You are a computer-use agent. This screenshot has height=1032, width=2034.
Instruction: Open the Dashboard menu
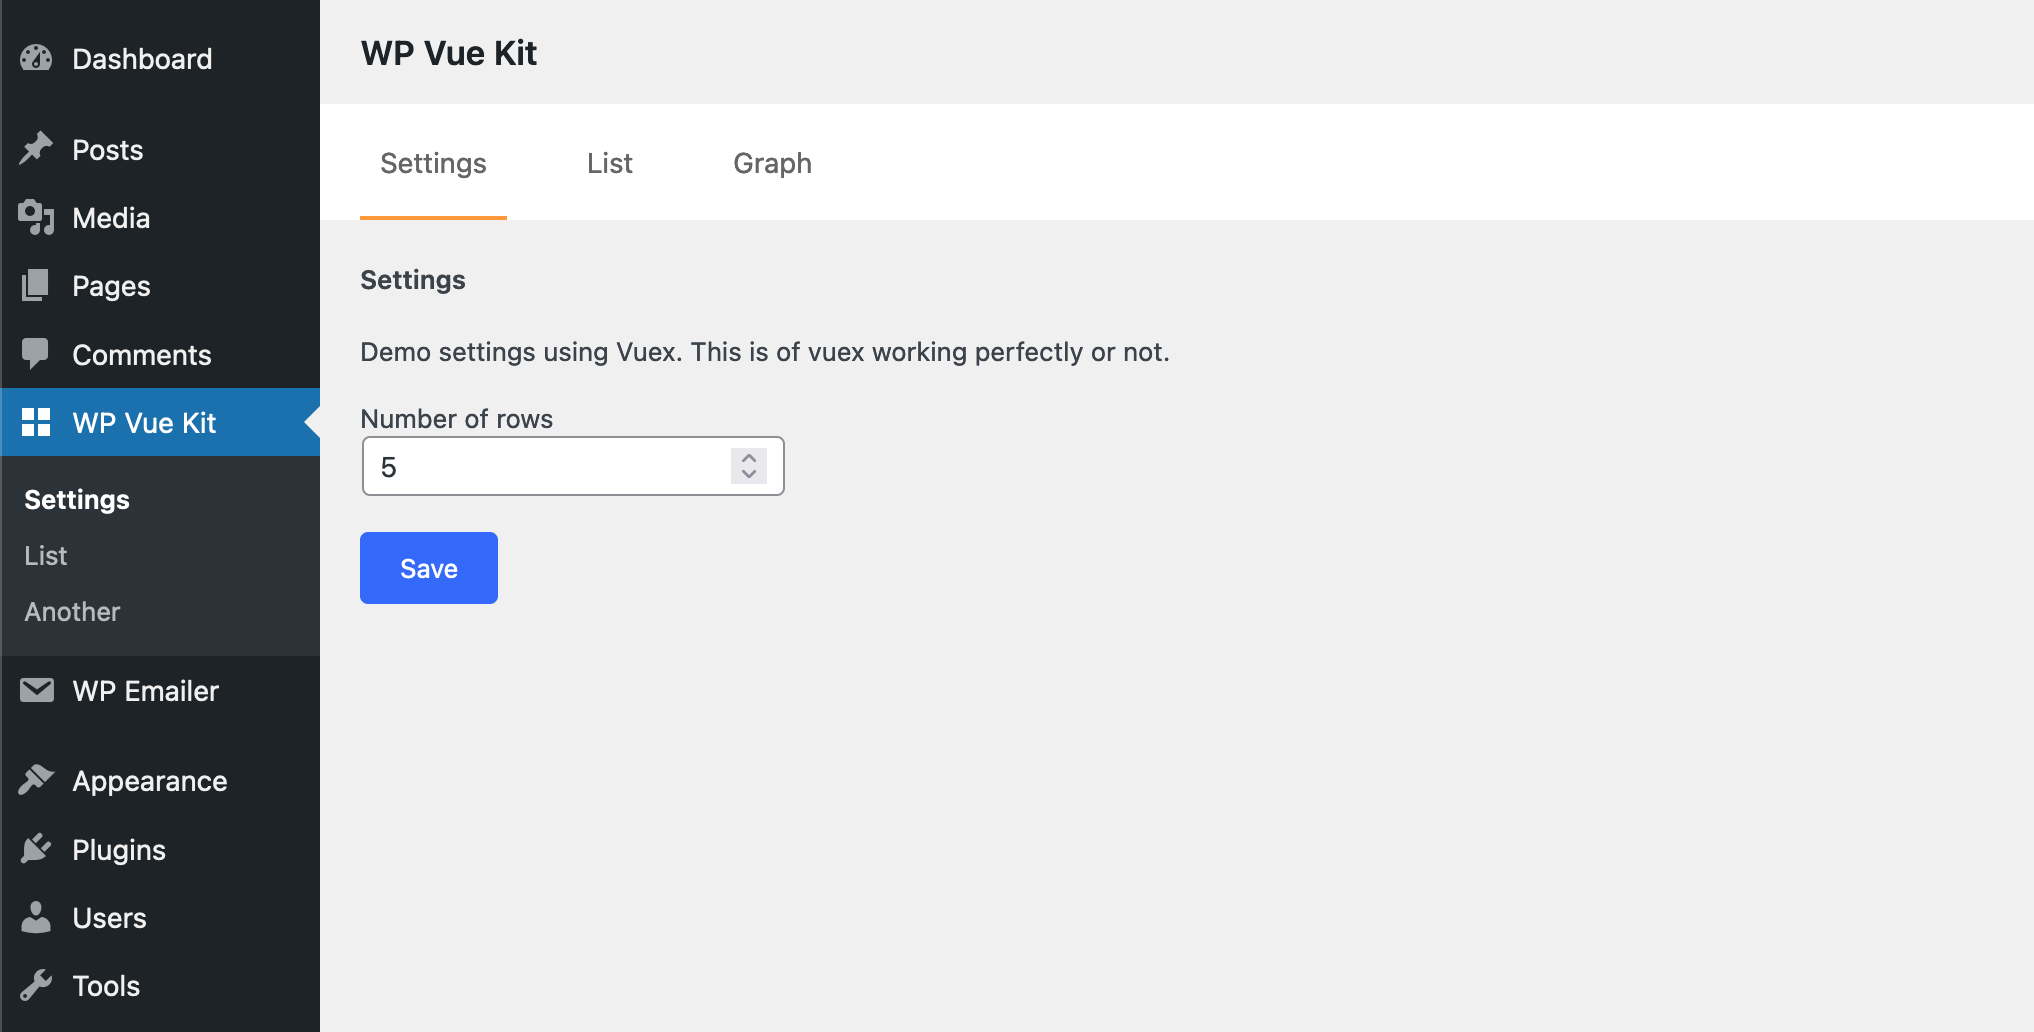tap(160, 58)
